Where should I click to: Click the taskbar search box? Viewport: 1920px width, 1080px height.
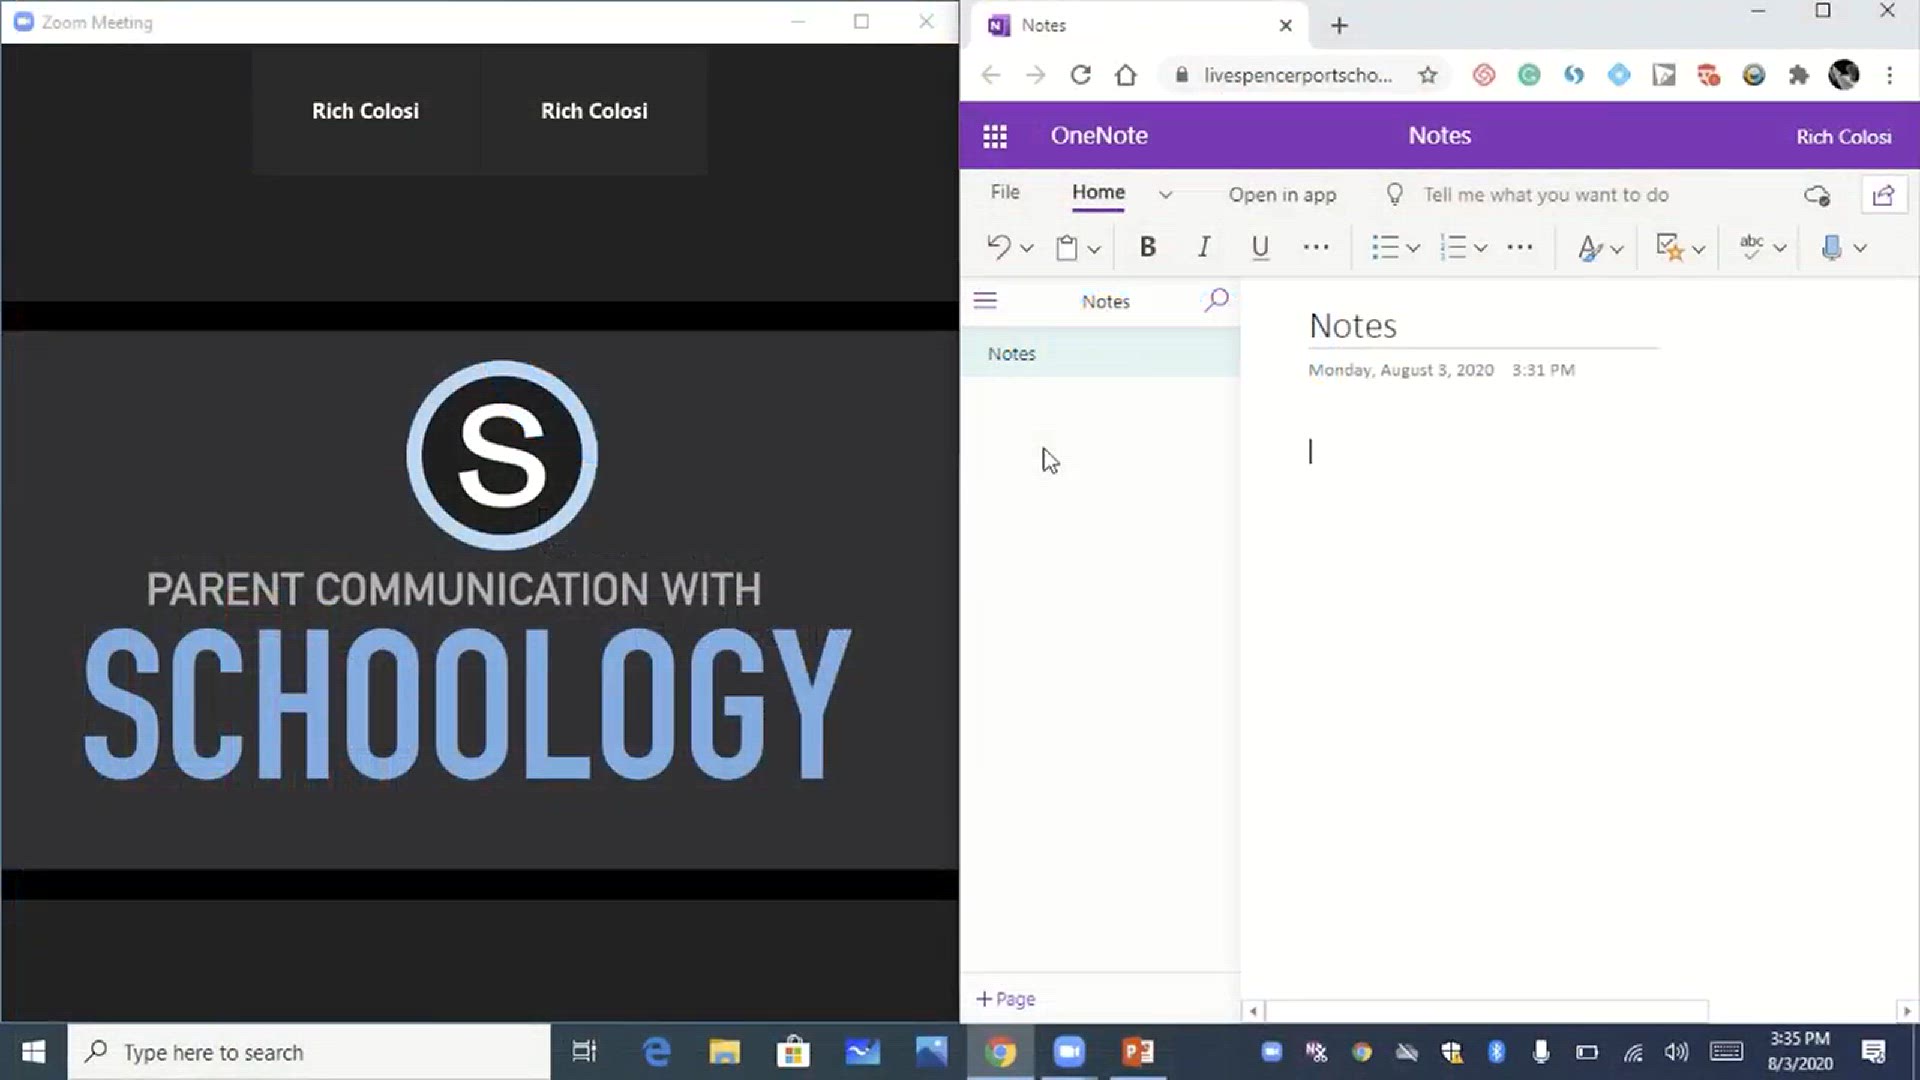point(309,1052)
